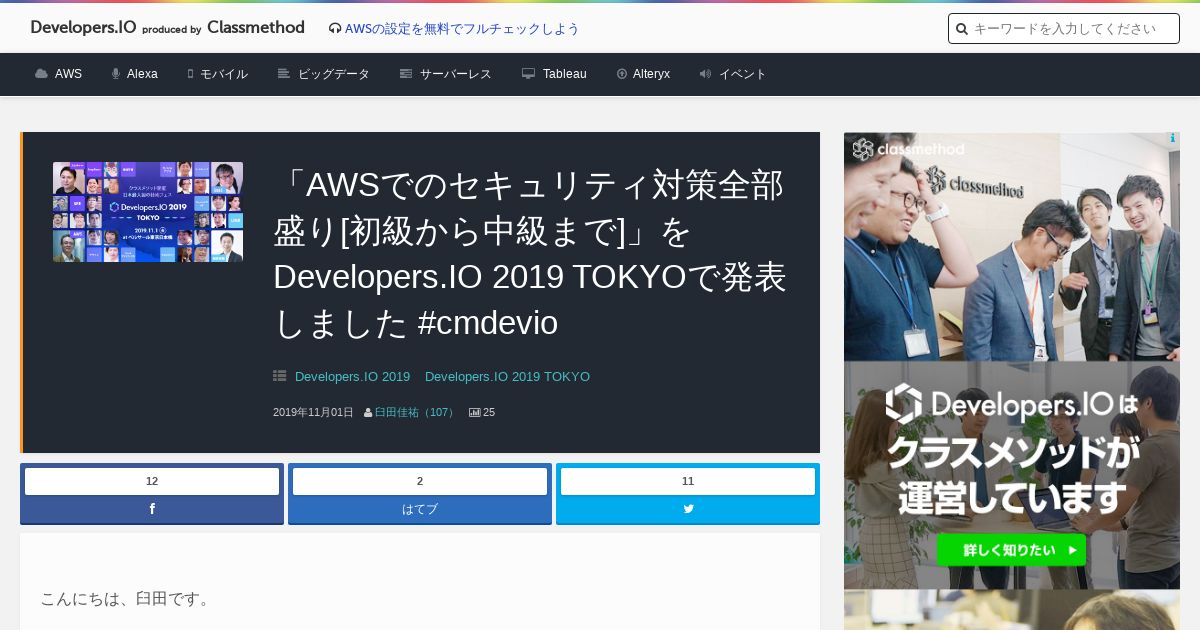Share the article via Twitter bird icon
Image resolution: width=1200 pixels, height=630 pixels.
click(688, 509)
